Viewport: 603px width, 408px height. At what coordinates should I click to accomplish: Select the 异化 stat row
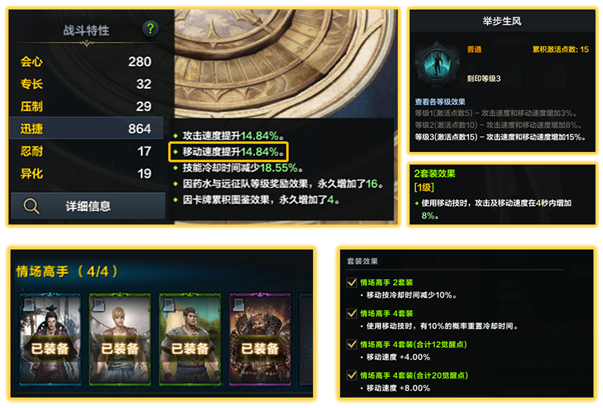[x=87, y=173]
